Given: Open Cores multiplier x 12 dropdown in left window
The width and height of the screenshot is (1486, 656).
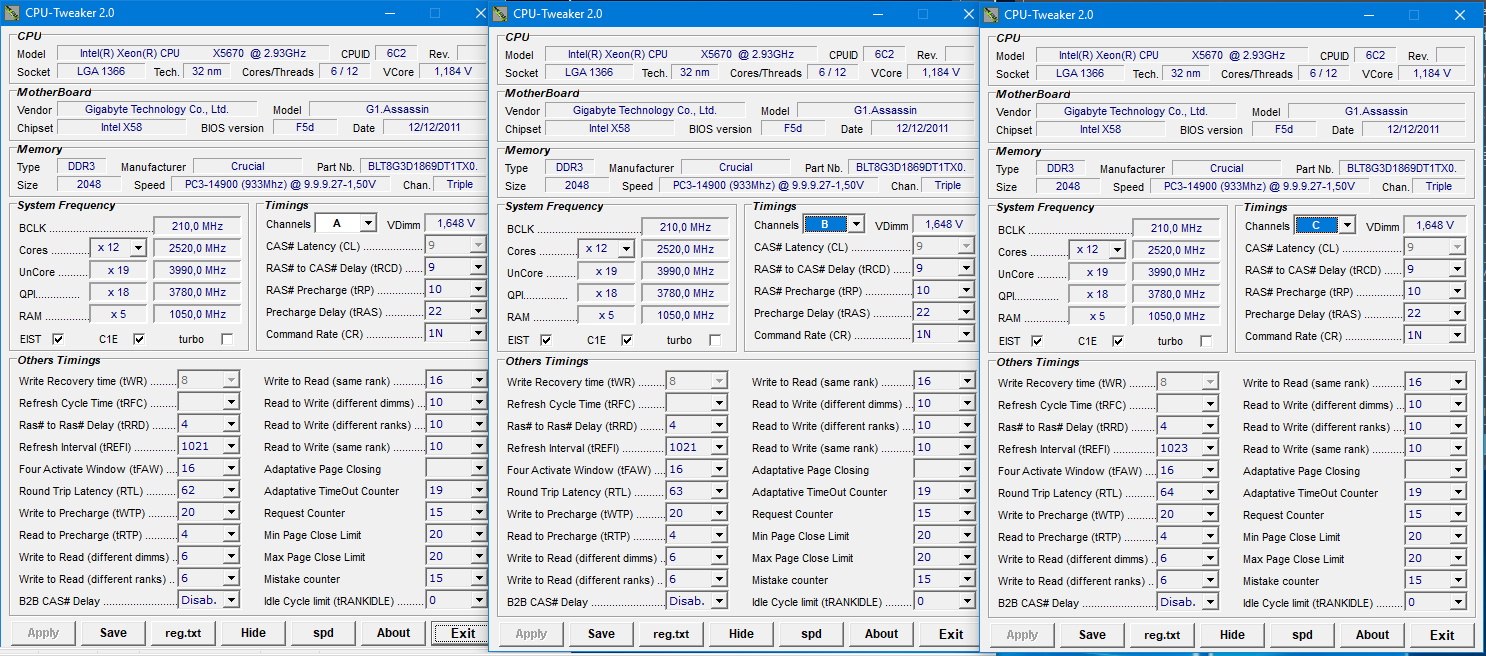Looking at the screenshot, I should click(x=138, y=248).
